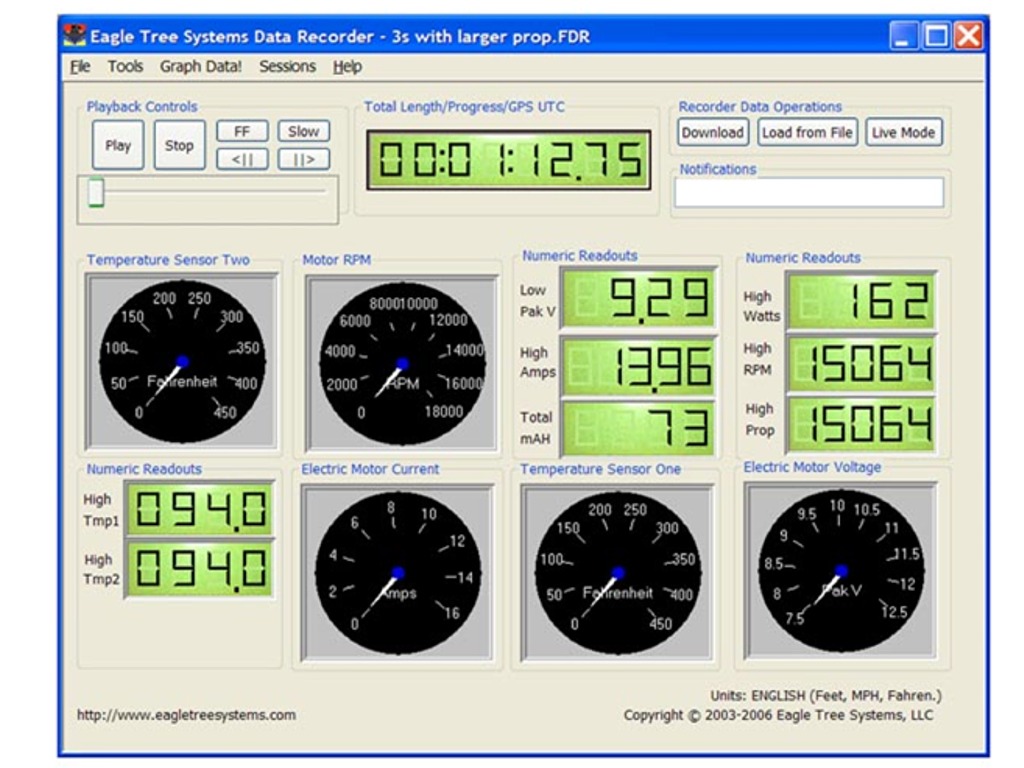The image size is (1024, 768).
Task: Step forward with the ||> button
Action: tap(303, 159)
